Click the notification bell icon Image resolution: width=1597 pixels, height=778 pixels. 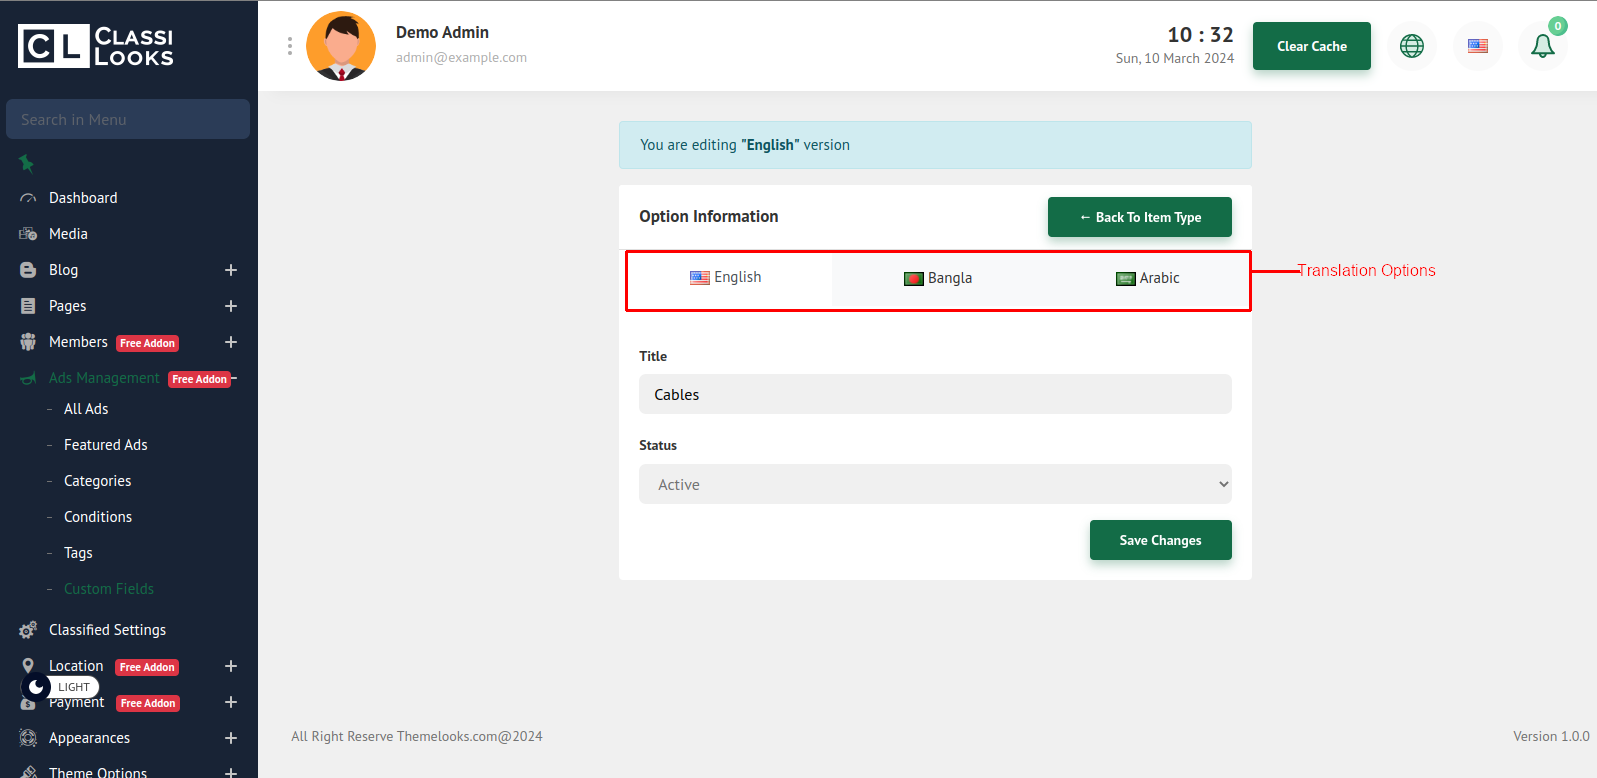(x=1542, y=46)
